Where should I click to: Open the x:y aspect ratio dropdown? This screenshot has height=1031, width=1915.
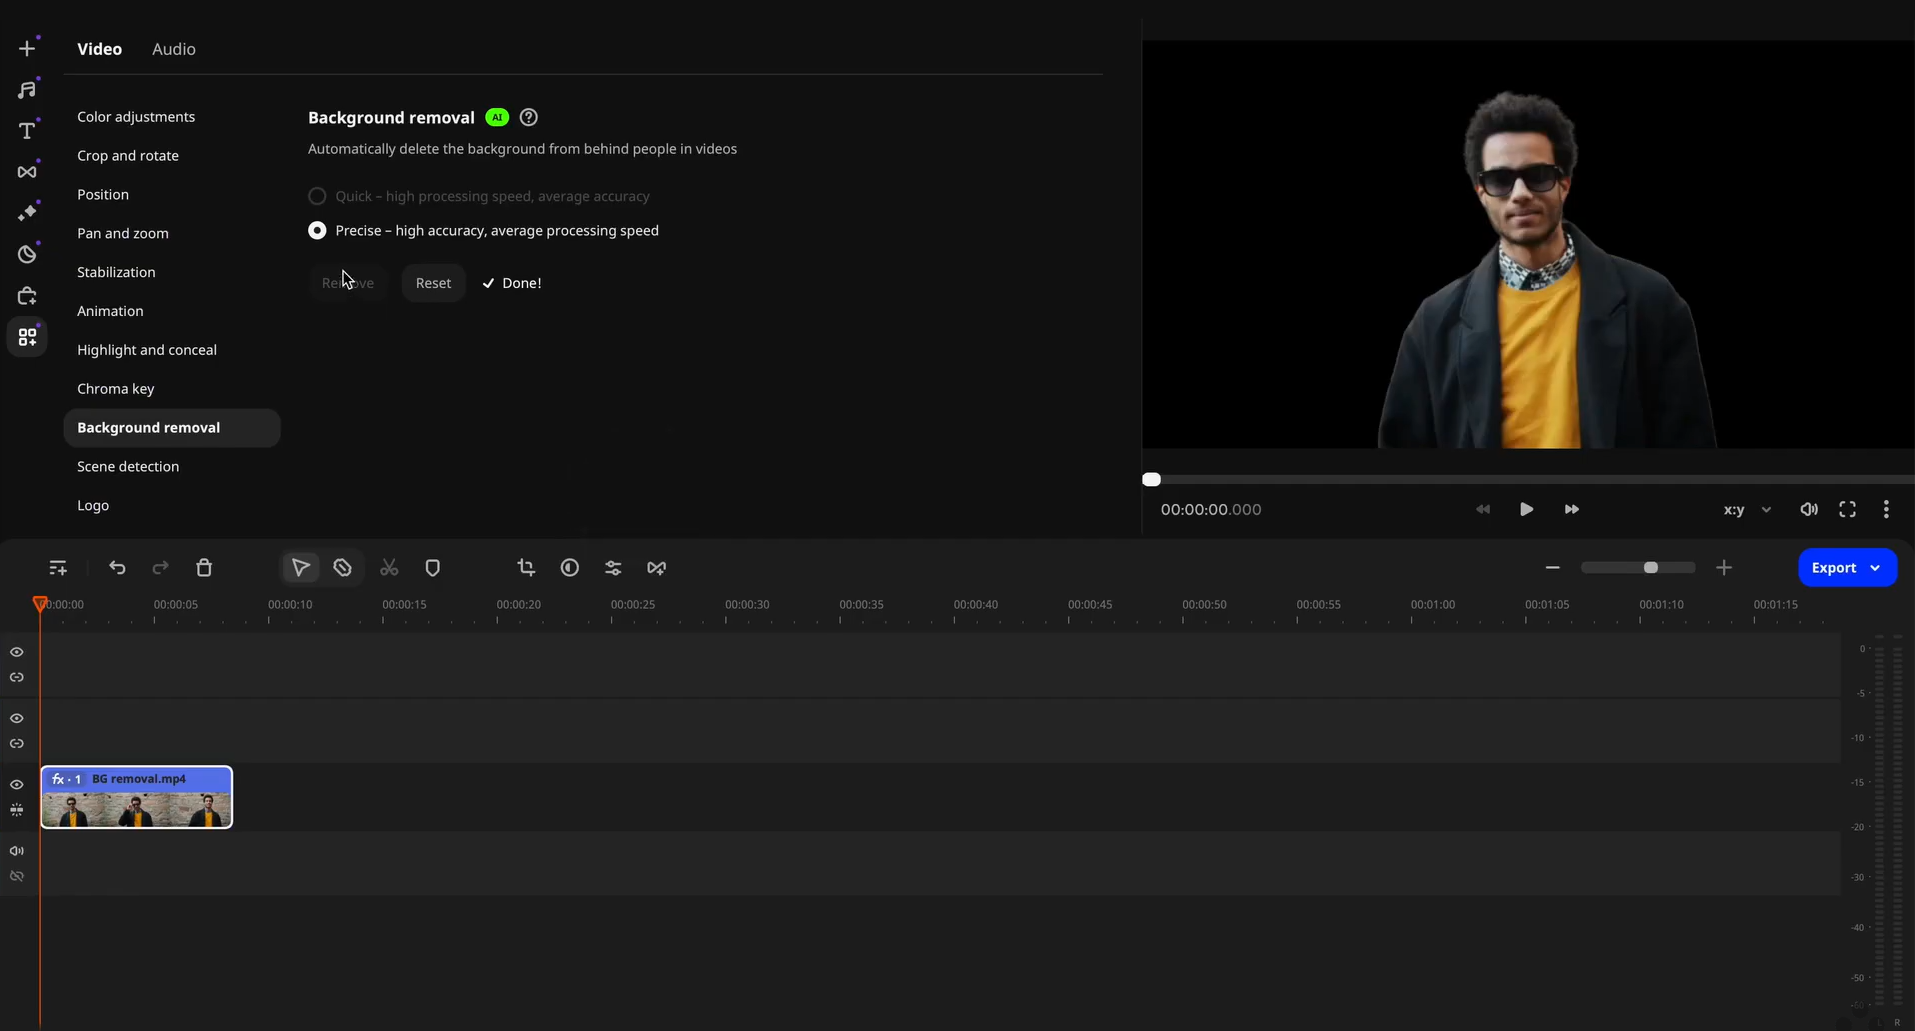pyautogui.click(x=1745, y=509)
